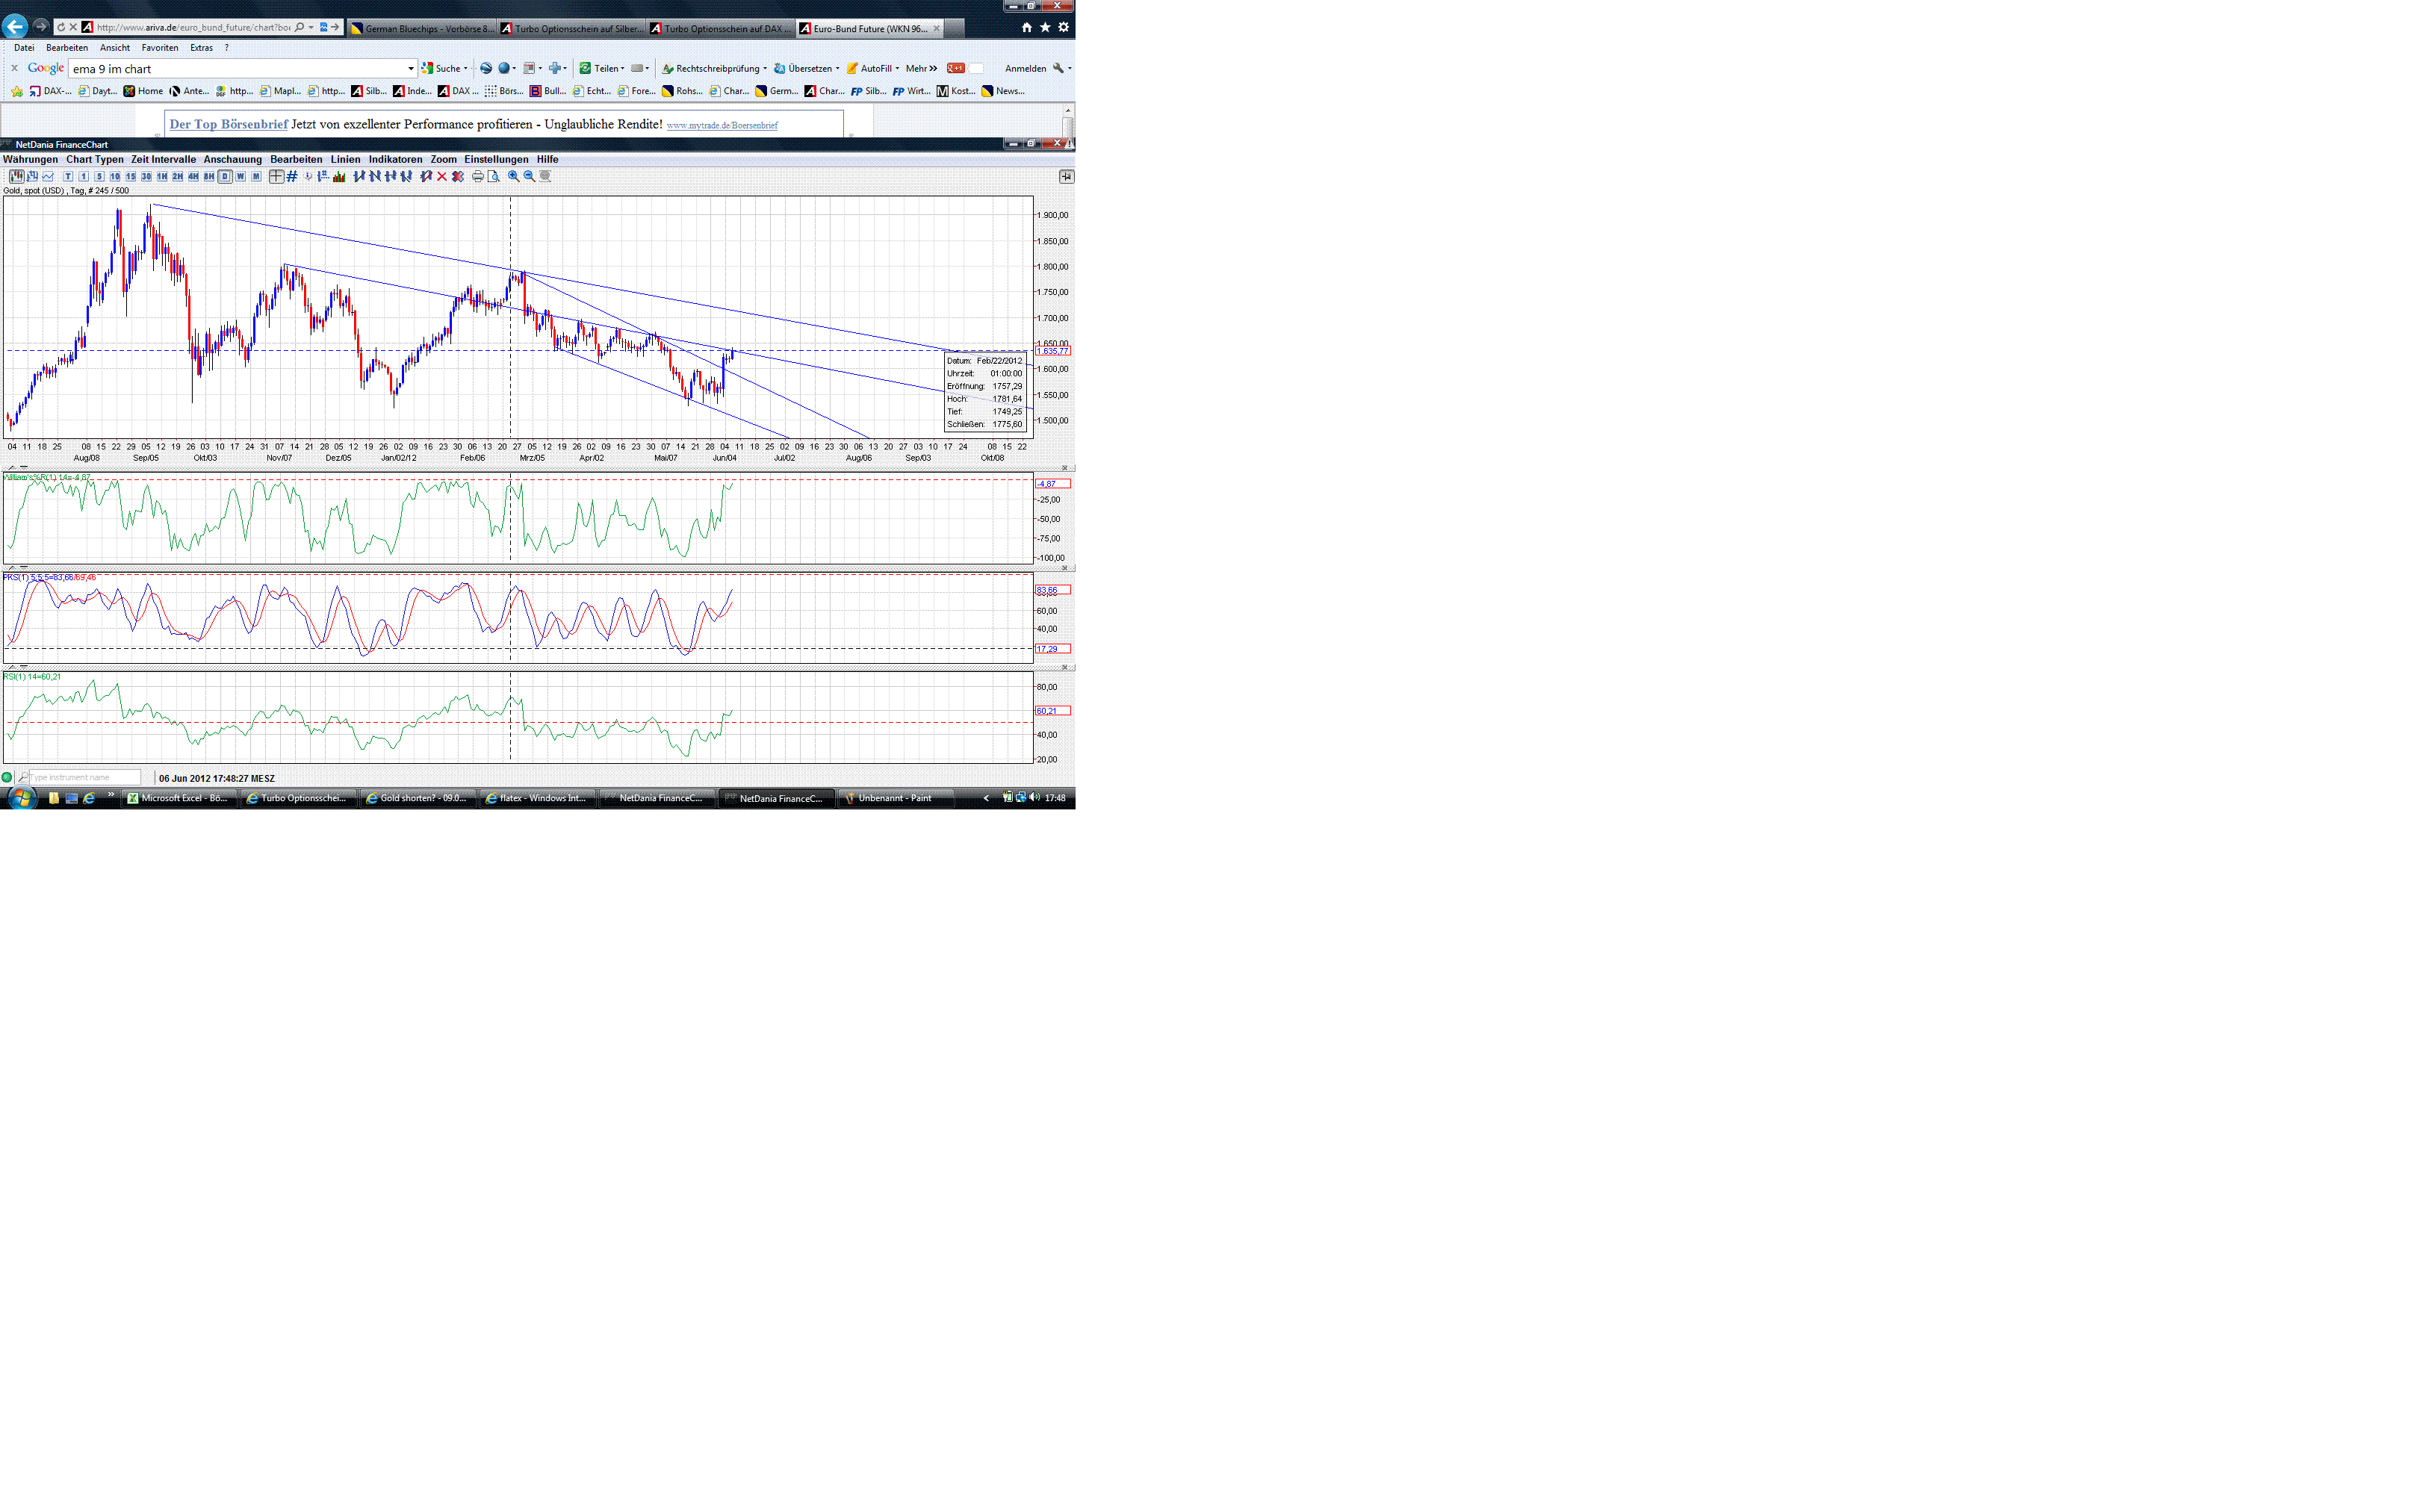The width and height of the screenshot is (2420, 1512).
Task: Toggle the chart grid hash icon
Action: click(x=292, y=176)
